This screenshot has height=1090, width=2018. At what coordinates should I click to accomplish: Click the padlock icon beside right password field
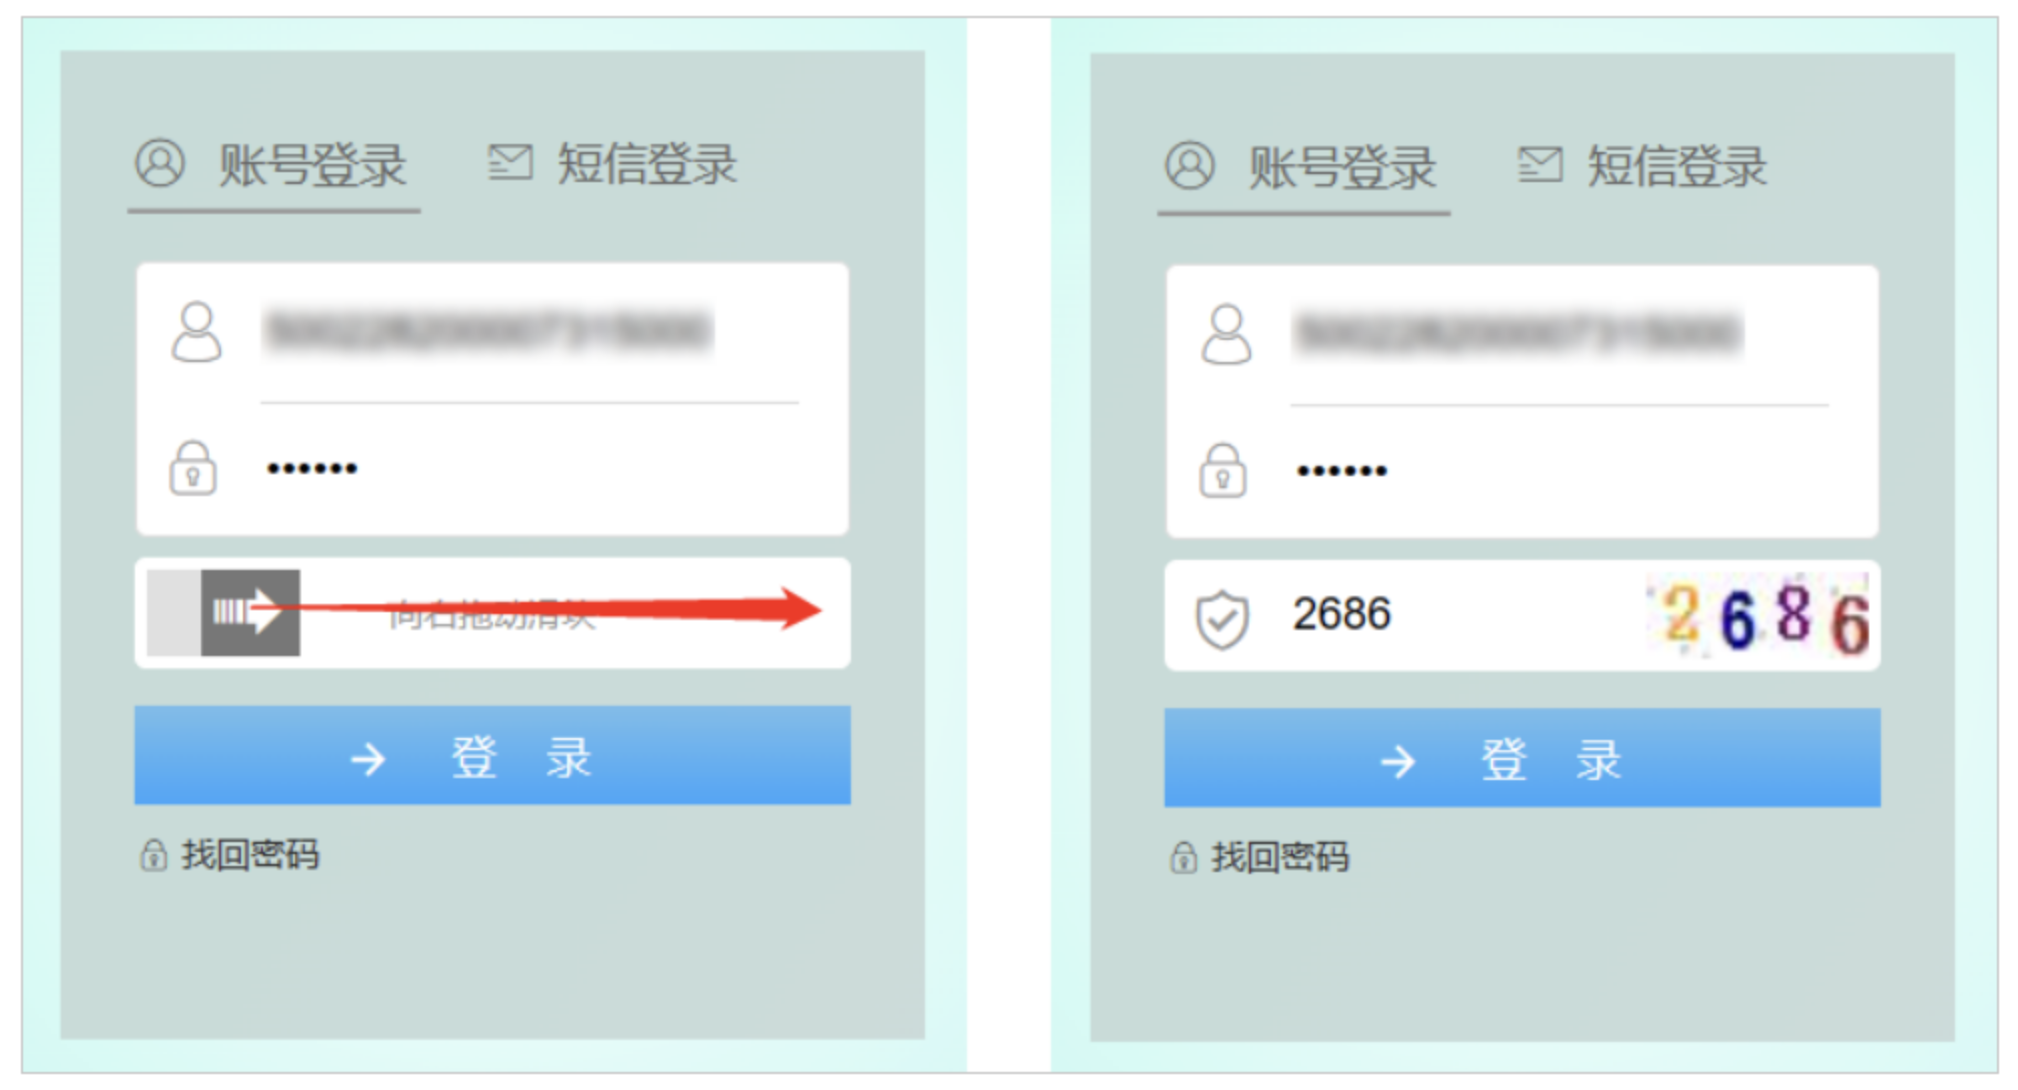1222,470
